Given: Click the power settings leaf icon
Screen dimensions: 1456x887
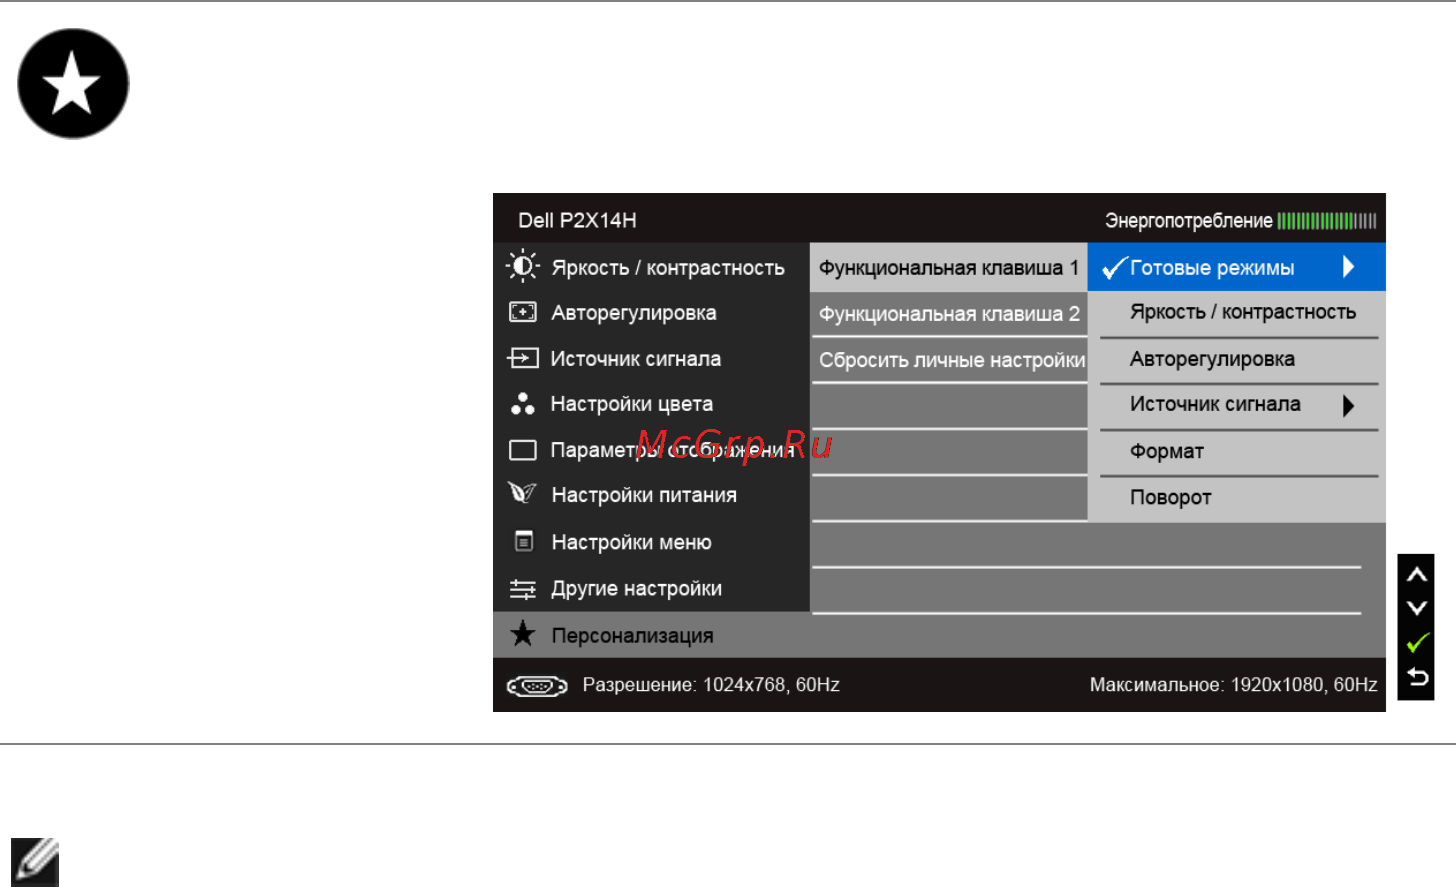Looking at the screenshot, I should pyautogui.click(x=522, y=493).
